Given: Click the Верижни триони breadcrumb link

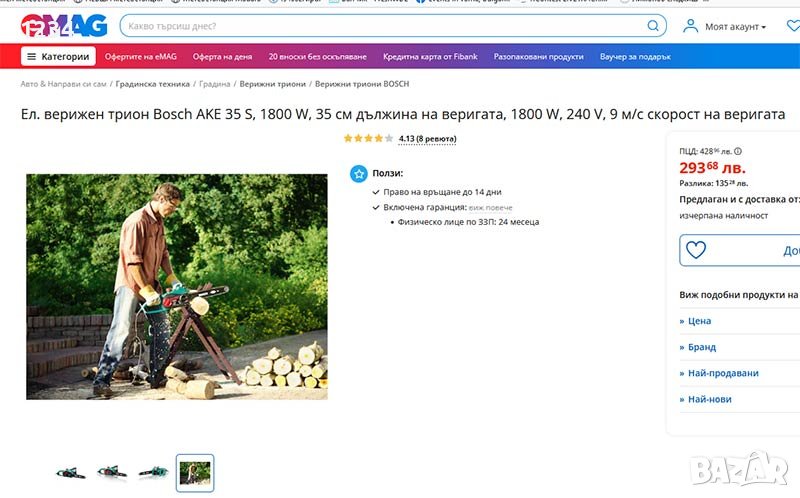Looking at the screenshot, I should [272, 84].
